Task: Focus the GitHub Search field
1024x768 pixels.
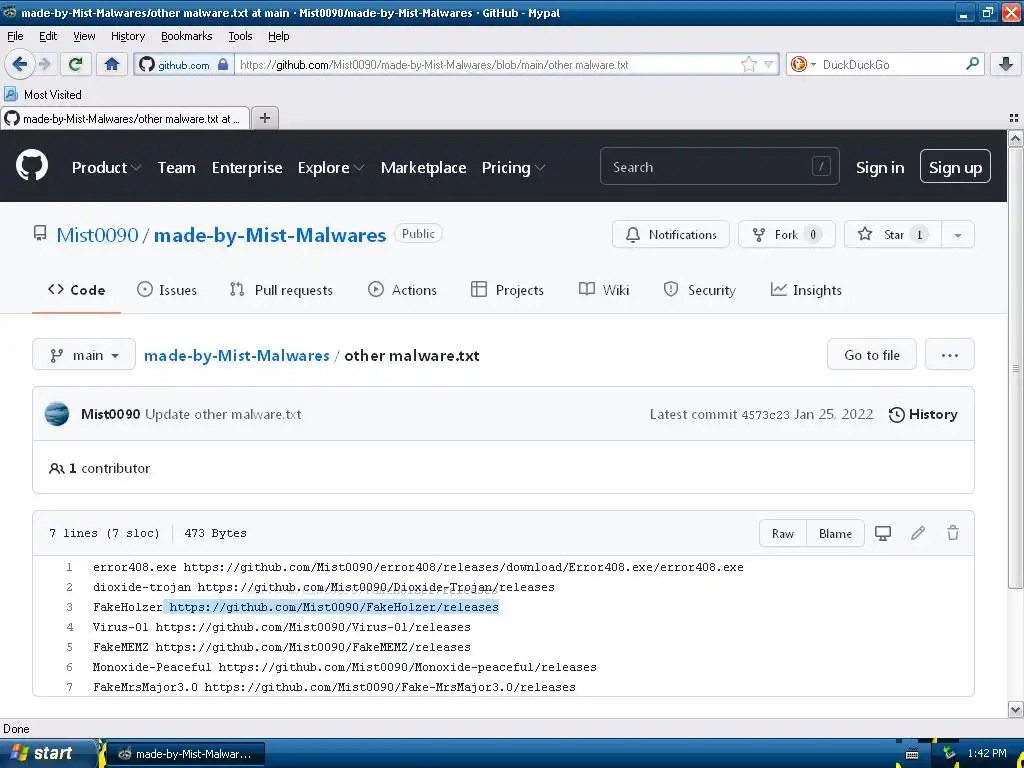Action: [x=720, y=167]
